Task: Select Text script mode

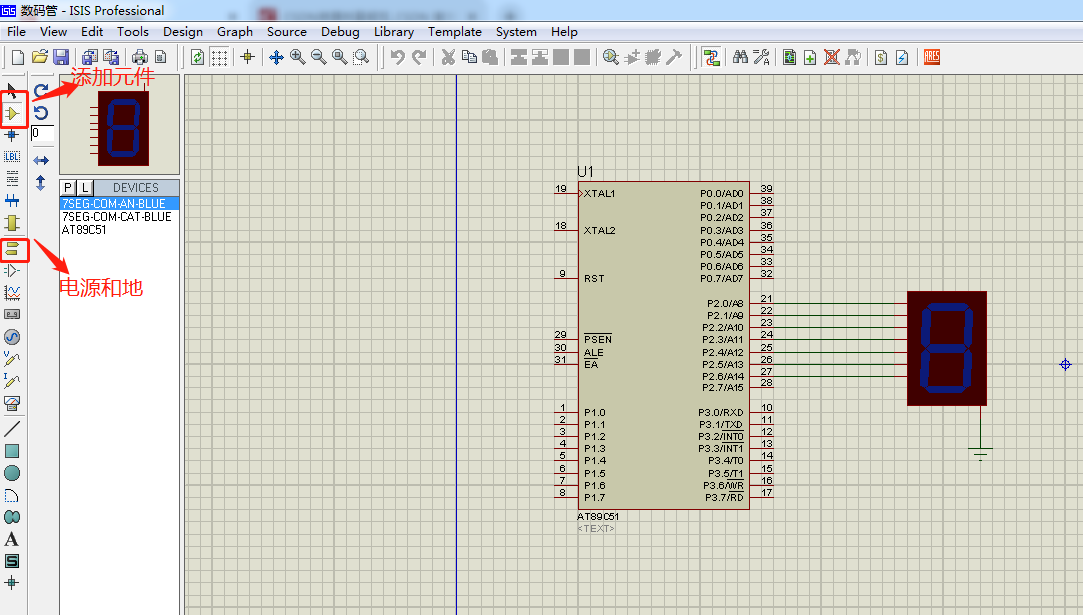Action: coord(12,179)
